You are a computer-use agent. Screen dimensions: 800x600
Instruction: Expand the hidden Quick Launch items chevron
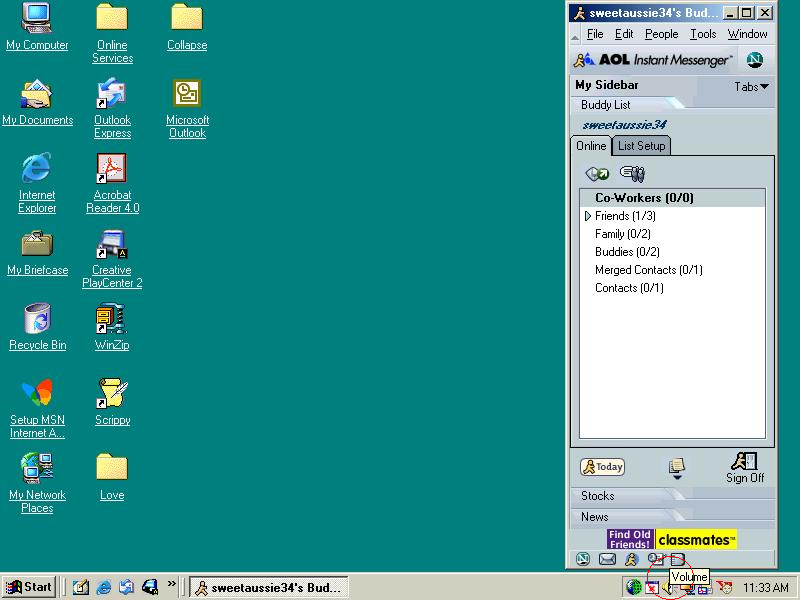(172, 586)
